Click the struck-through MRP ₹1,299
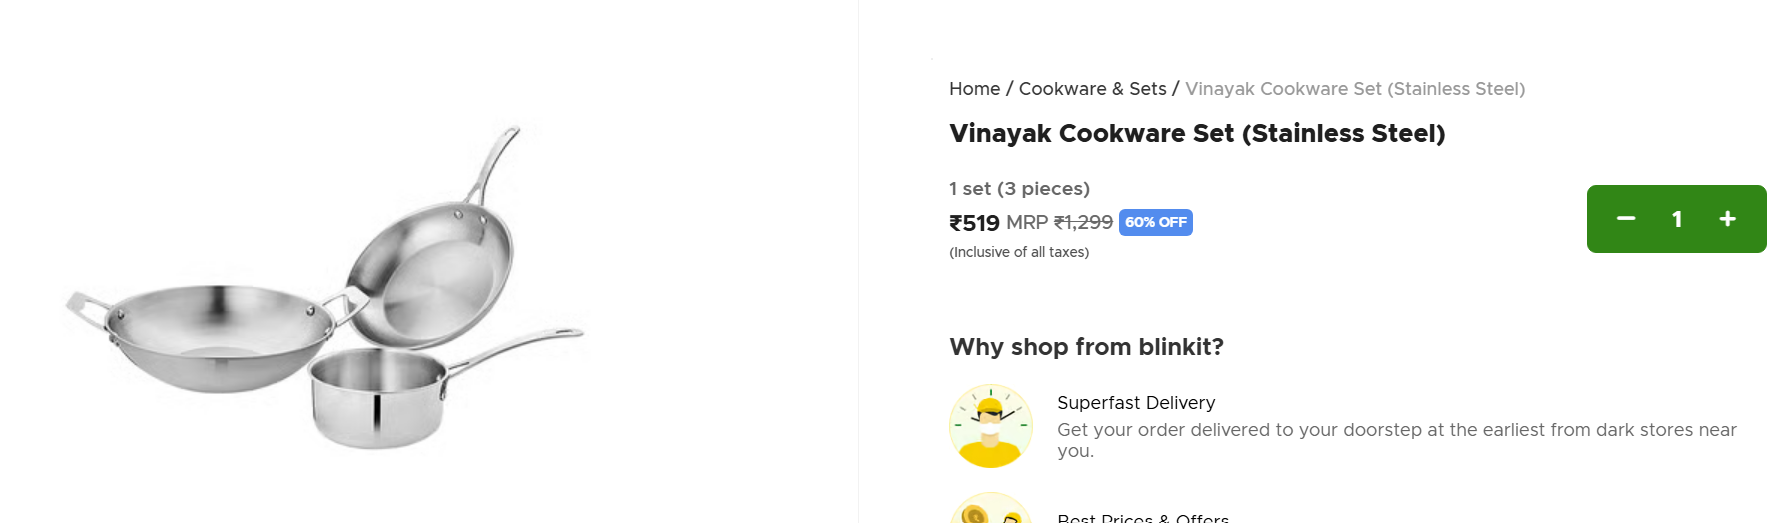The image size is (1785, 523). (1083, 222)
